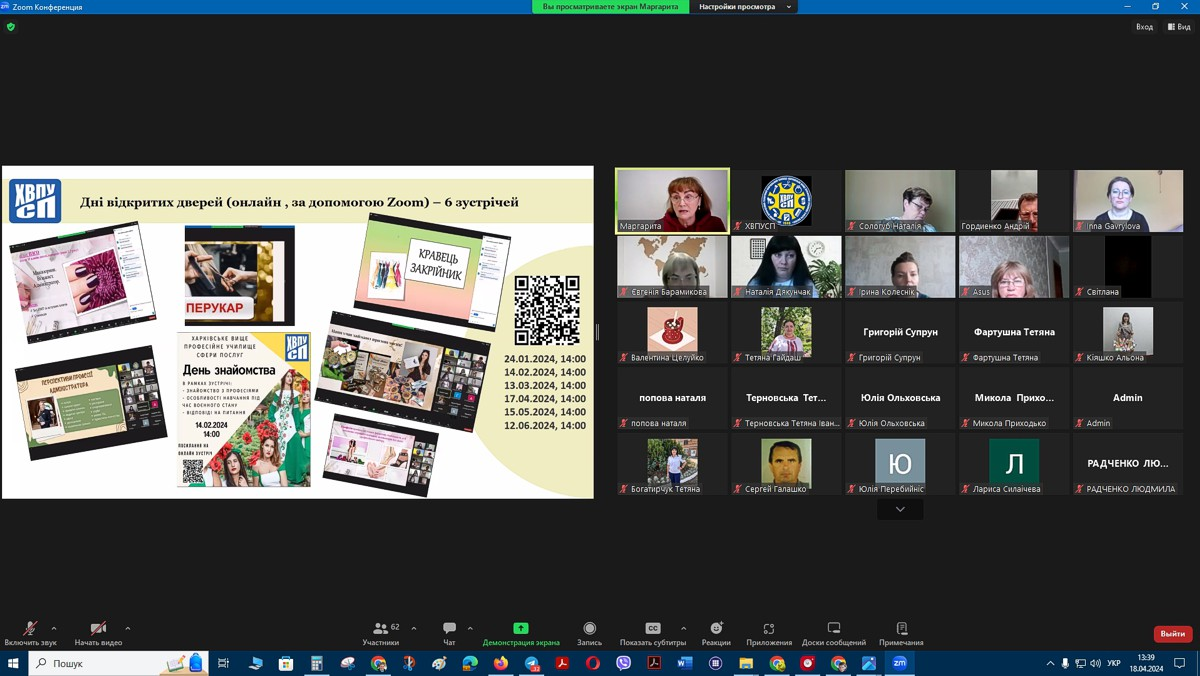Screen dimensions: 1200x676
Task: Select Валентина Целуйко's tile
Action: (x=672, y=332)
